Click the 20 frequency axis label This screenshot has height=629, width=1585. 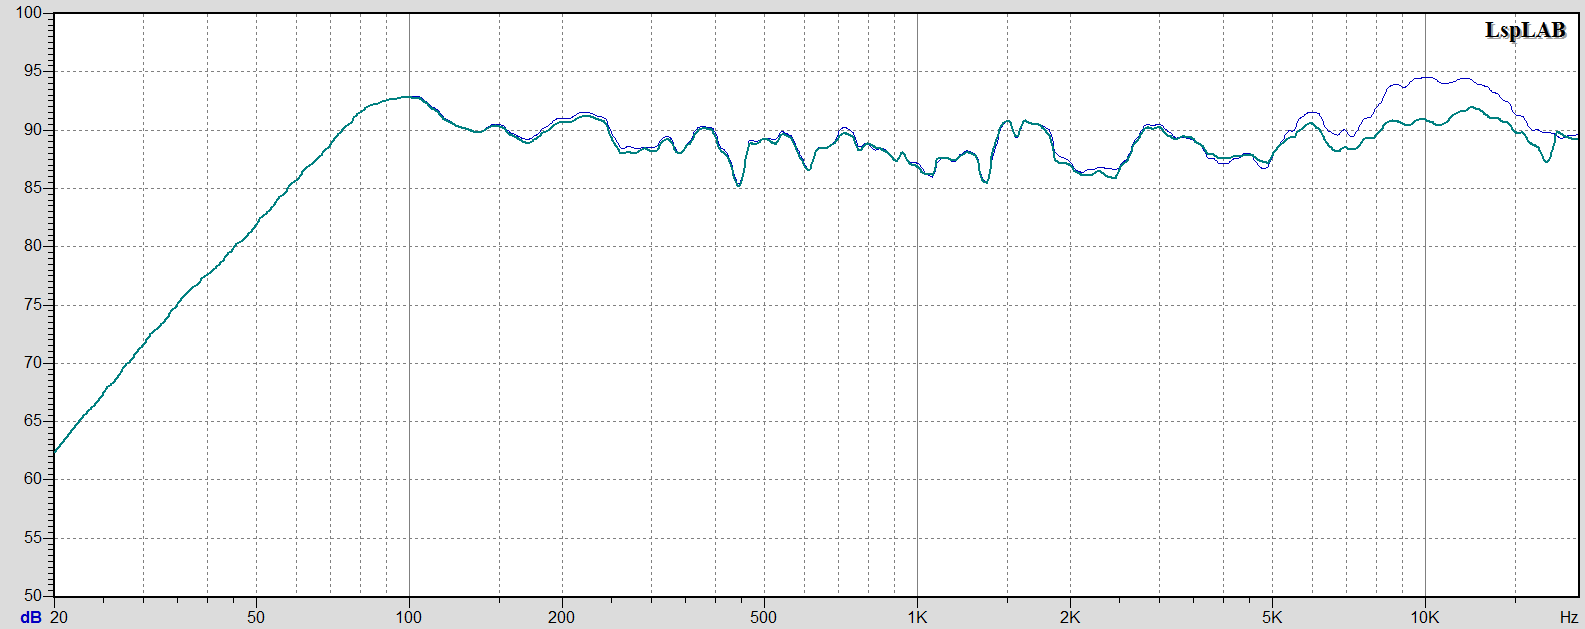pos(59,617)
